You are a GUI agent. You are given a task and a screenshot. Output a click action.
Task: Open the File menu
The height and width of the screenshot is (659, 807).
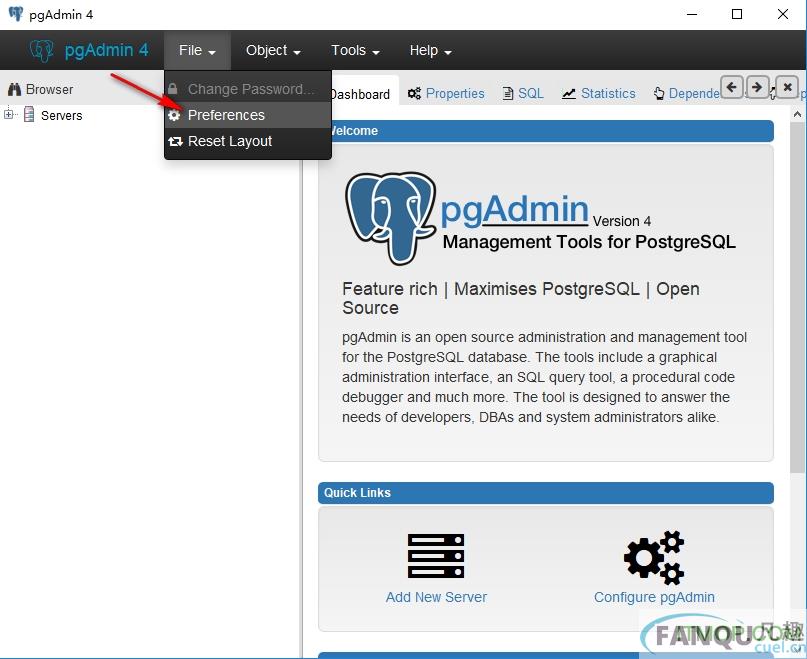(197, 50)
